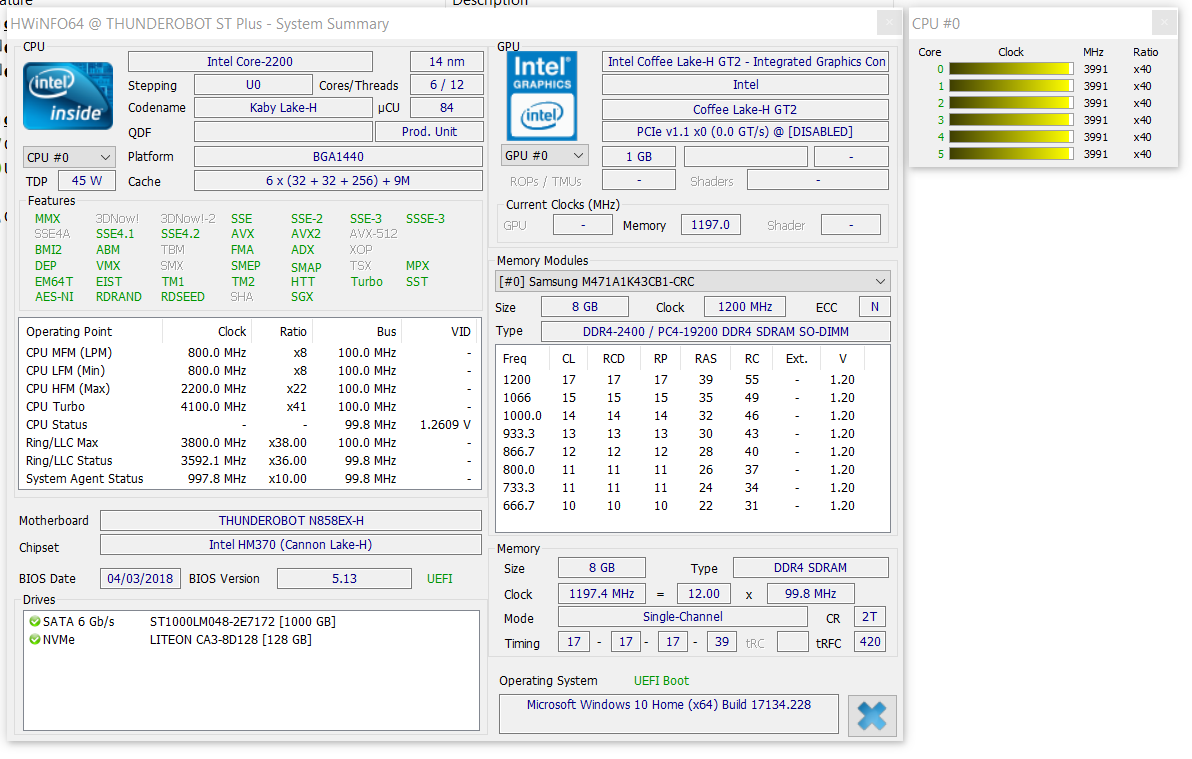The height and width of the screenshot is (759, 1192).
Task: Click the CPU HFM (Max) operating point row
Action: (x=249, y=389)
